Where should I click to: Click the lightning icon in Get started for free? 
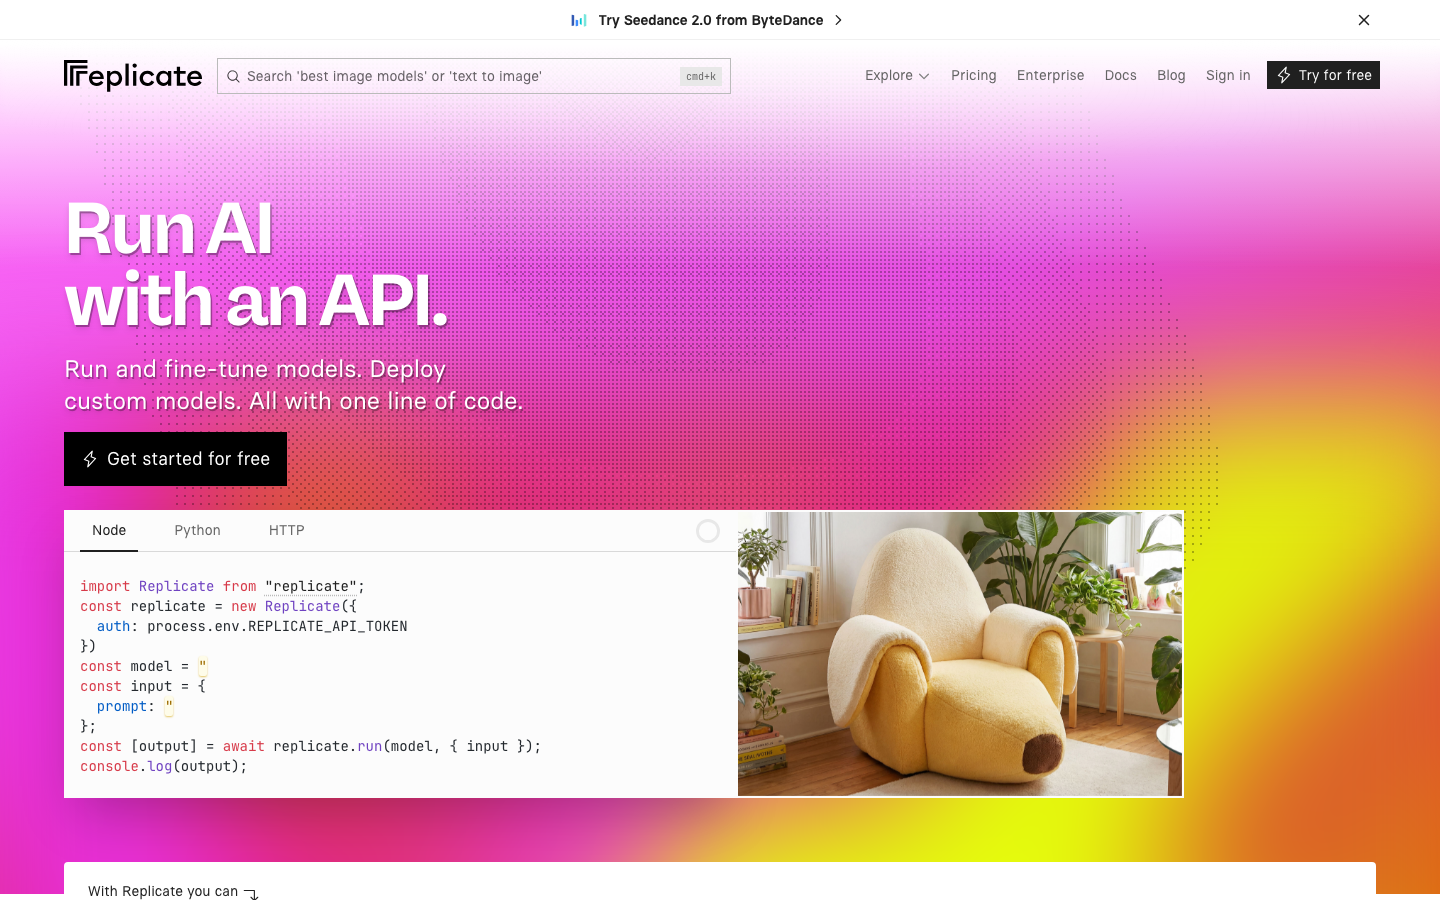(x=90, y=459)
